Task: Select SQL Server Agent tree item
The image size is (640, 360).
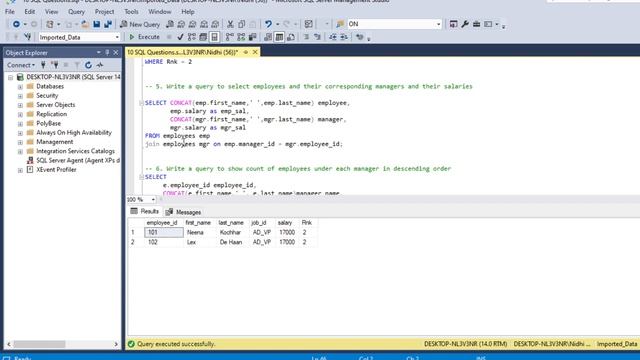Action: (78, 160)
